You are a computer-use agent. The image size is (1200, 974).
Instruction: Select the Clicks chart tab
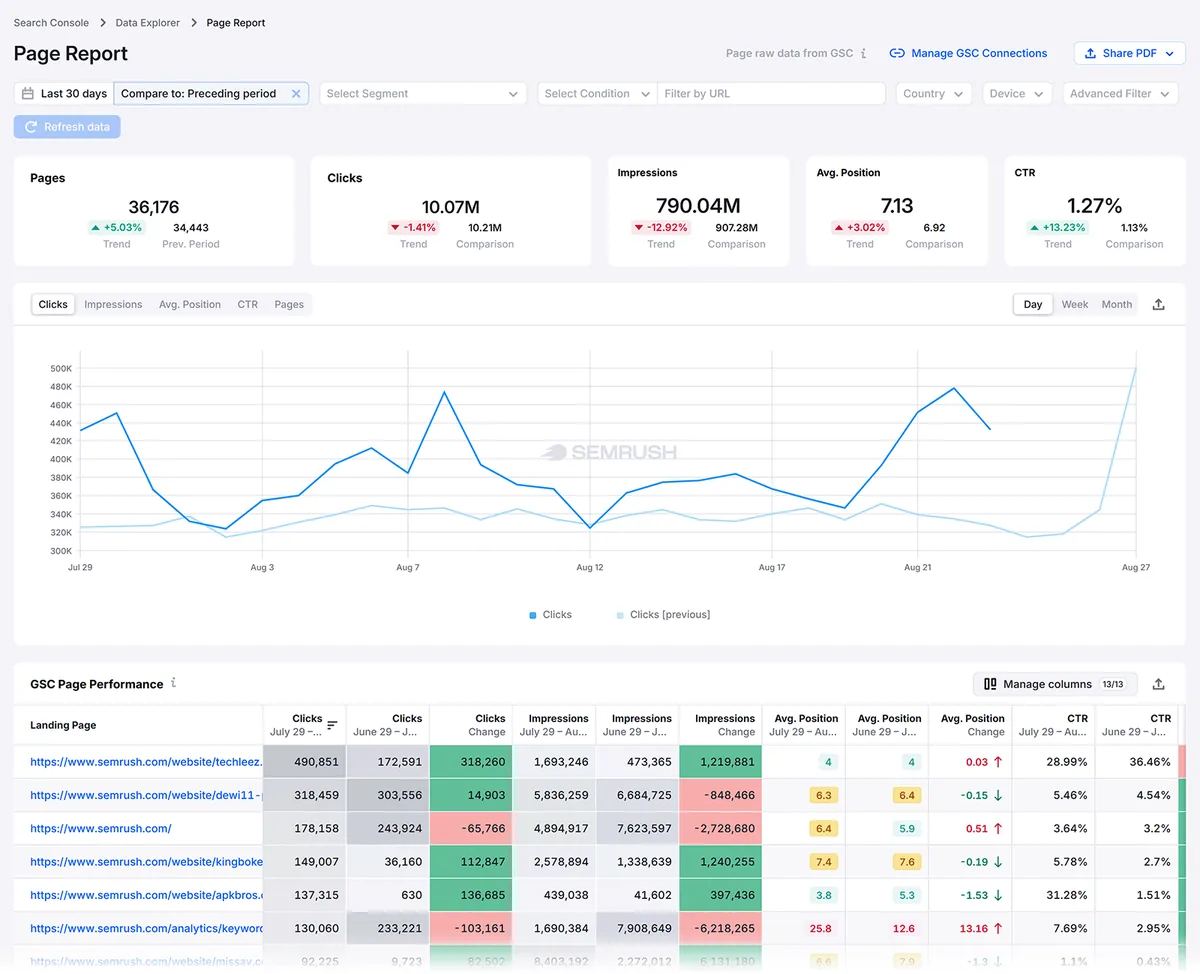[53, 305]
